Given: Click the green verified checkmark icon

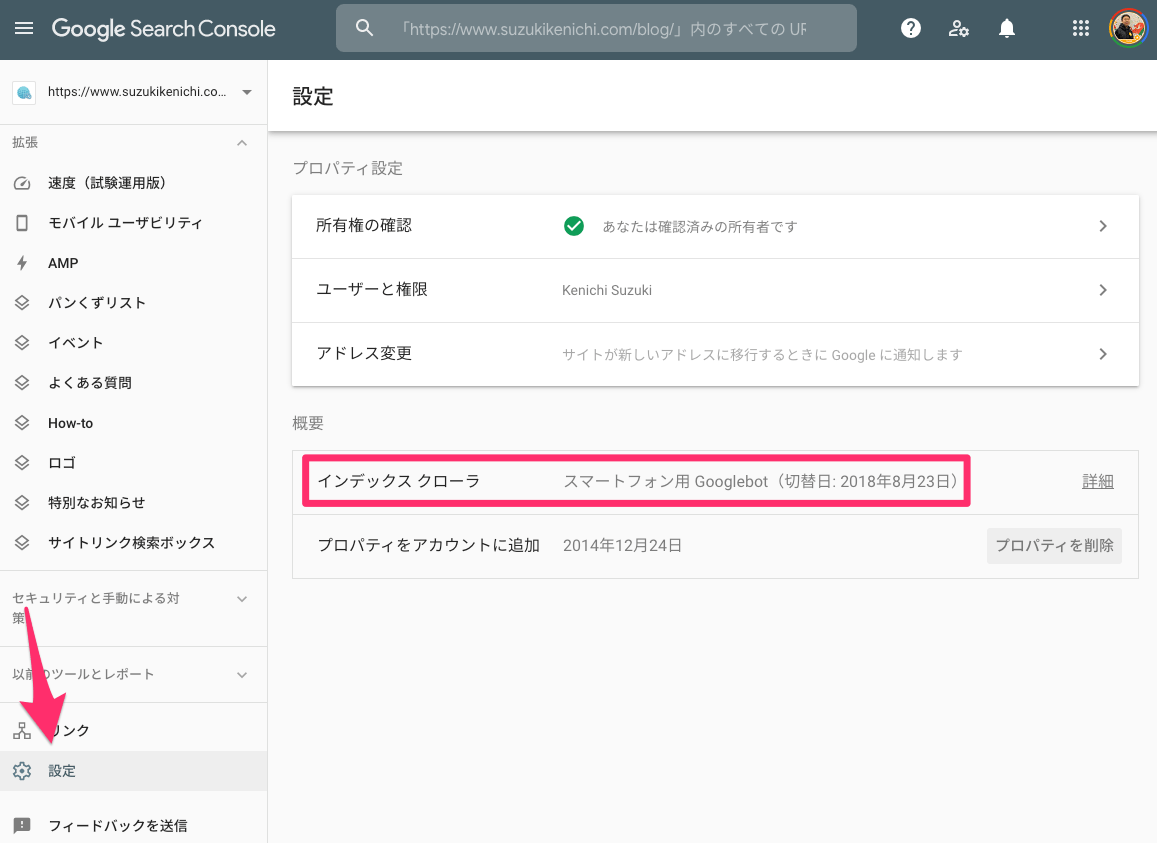Looking at the screenshot, I should pos(573,226).
